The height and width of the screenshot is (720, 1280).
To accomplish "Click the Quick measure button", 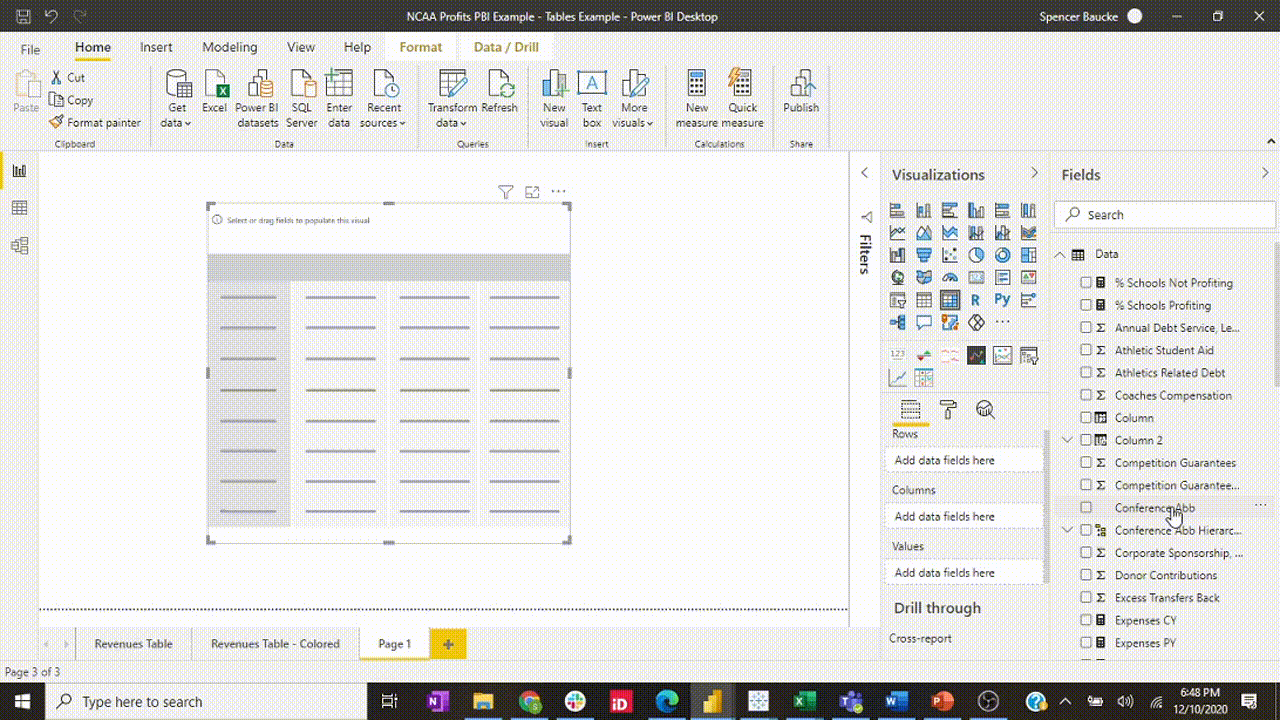I will (742, 98).
